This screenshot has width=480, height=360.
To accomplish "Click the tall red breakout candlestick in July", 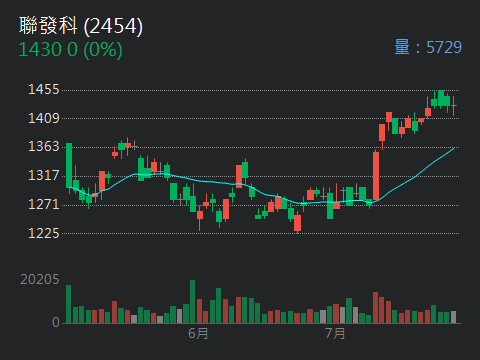I will click(x=376, y=176).
